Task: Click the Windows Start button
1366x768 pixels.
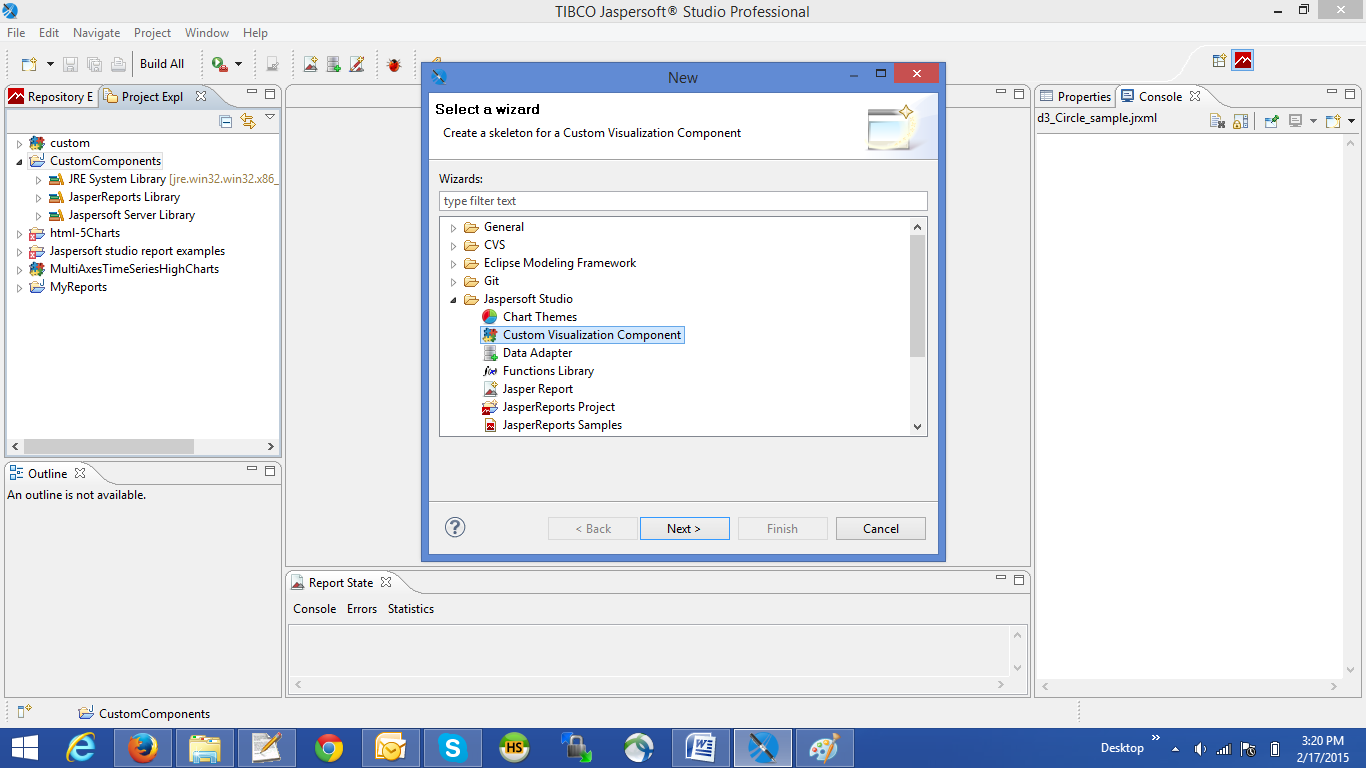Action: 25,748
